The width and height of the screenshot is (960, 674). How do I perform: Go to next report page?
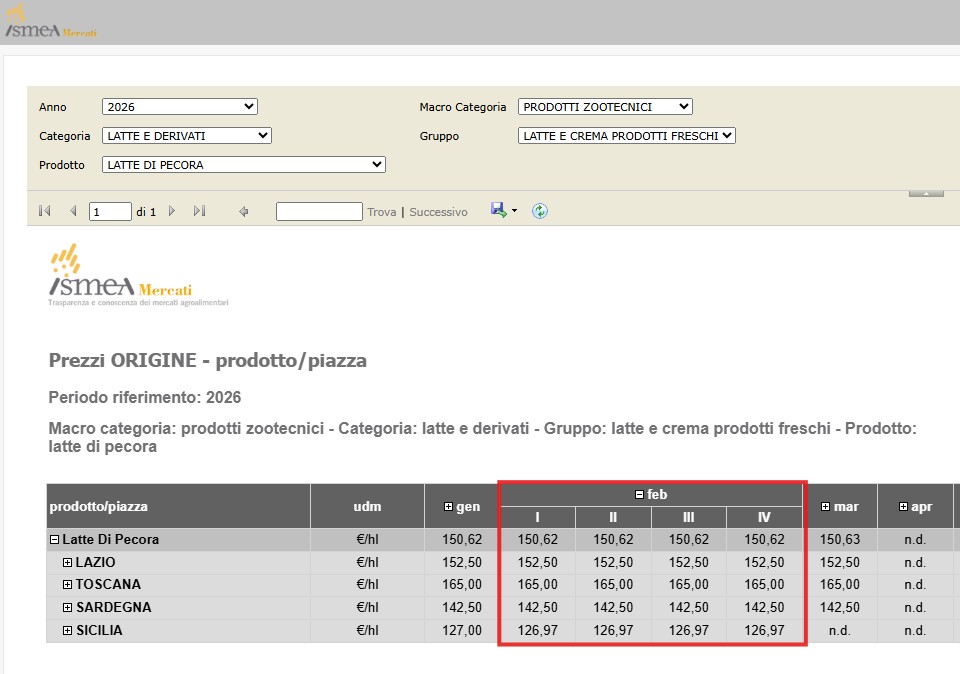171,211
